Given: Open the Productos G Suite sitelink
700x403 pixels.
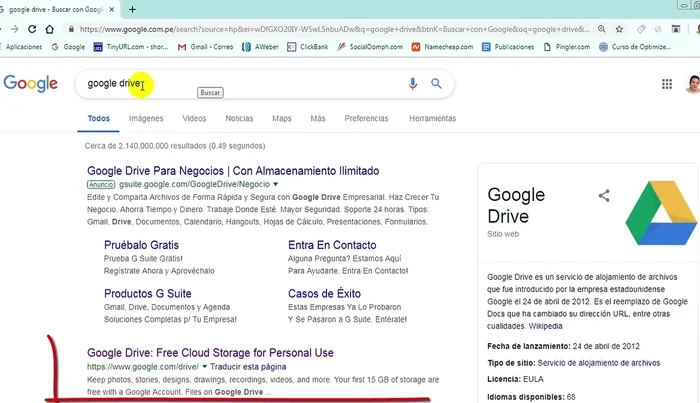Looking at the screenshot, I should 148,294.
